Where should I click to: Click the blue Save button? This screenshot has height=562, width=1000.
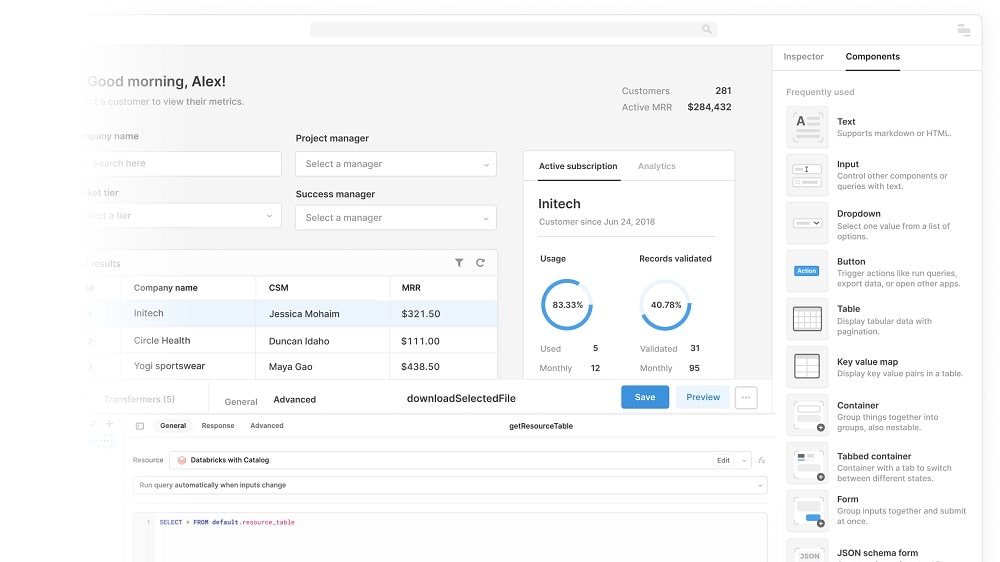click(x=645, y=397)
